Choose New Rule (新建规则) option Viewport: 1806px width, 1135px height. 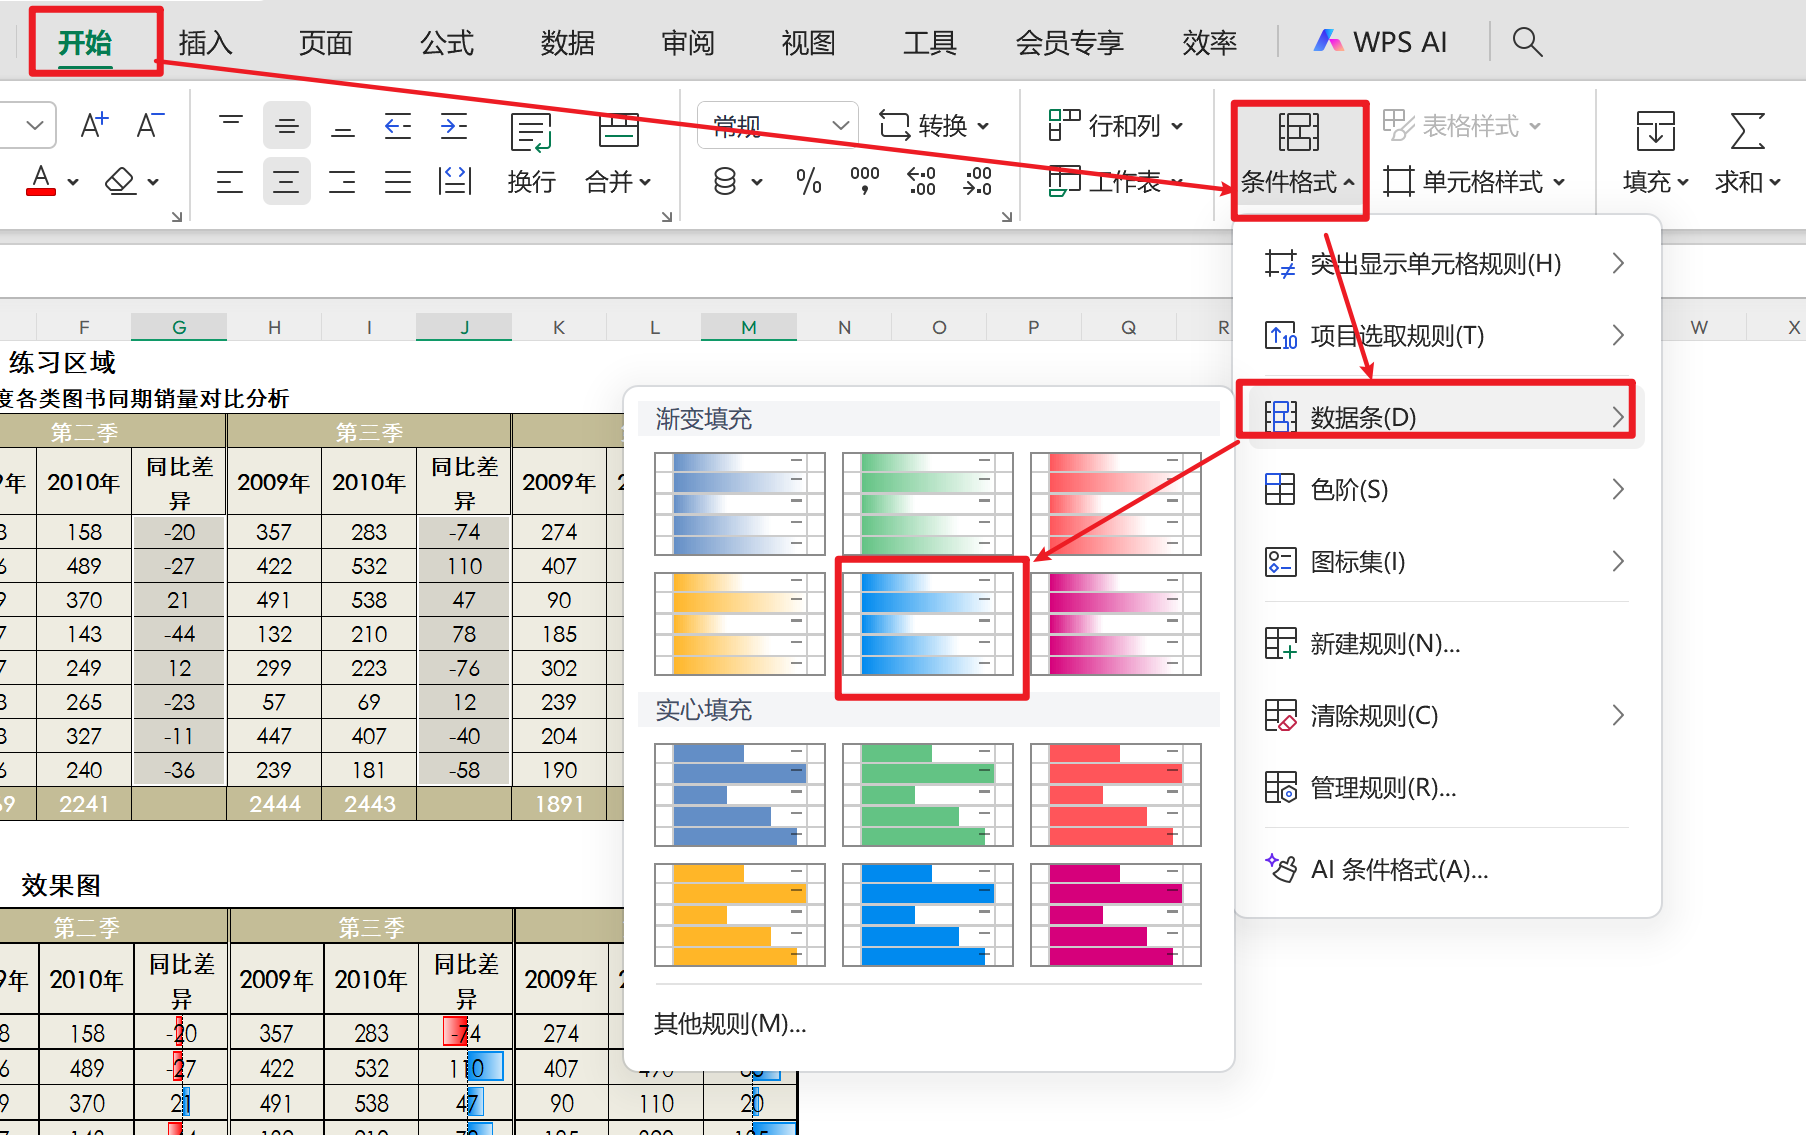click(1385, 644)
